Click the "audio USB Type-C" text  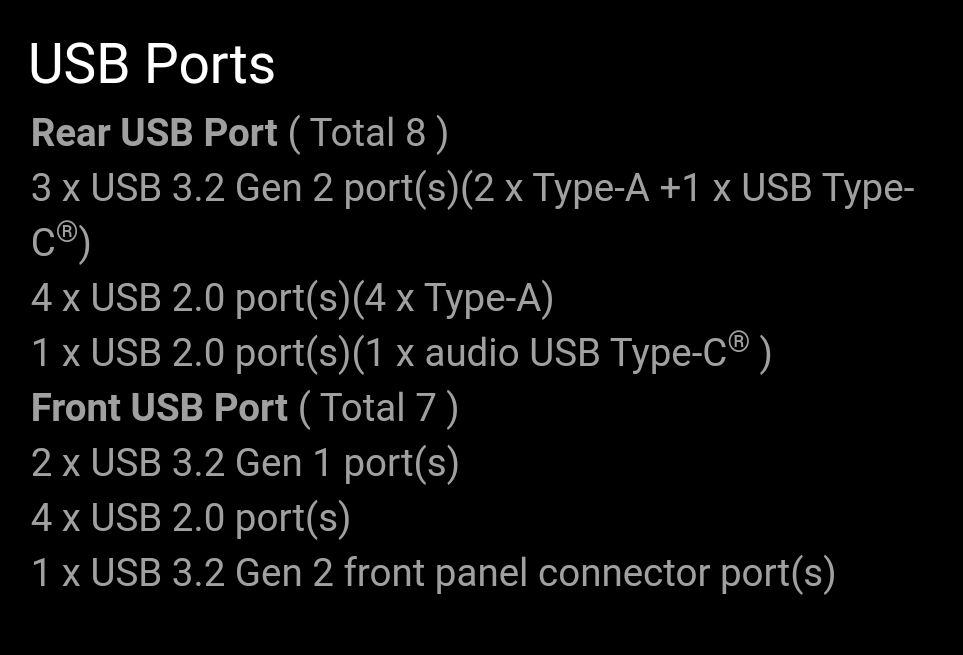click(x=576, y=354)
